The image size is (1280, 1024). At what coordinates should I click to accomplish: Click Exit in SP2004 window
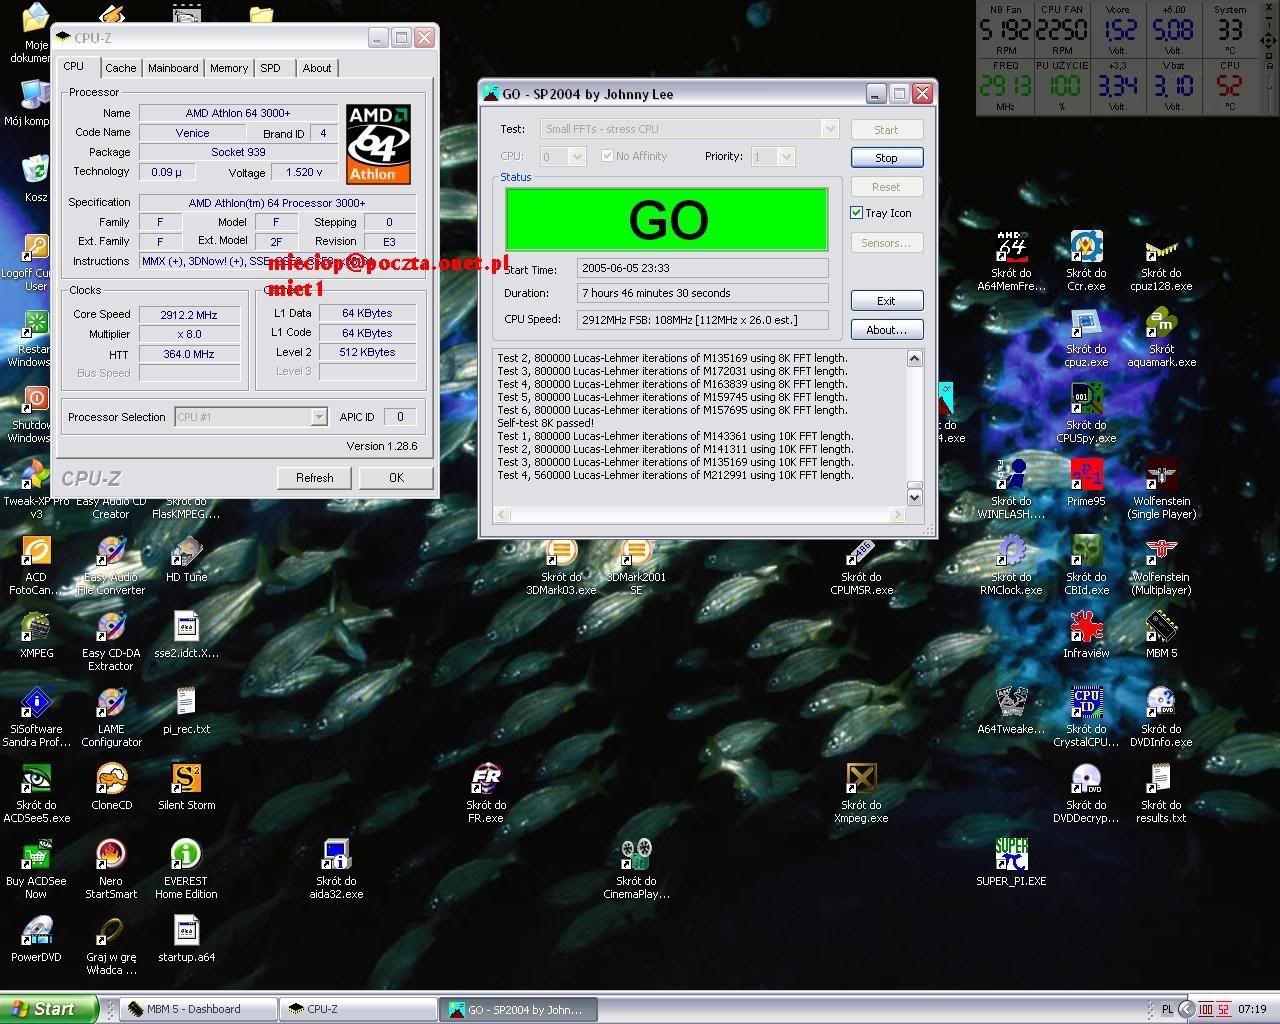(886, 301)
